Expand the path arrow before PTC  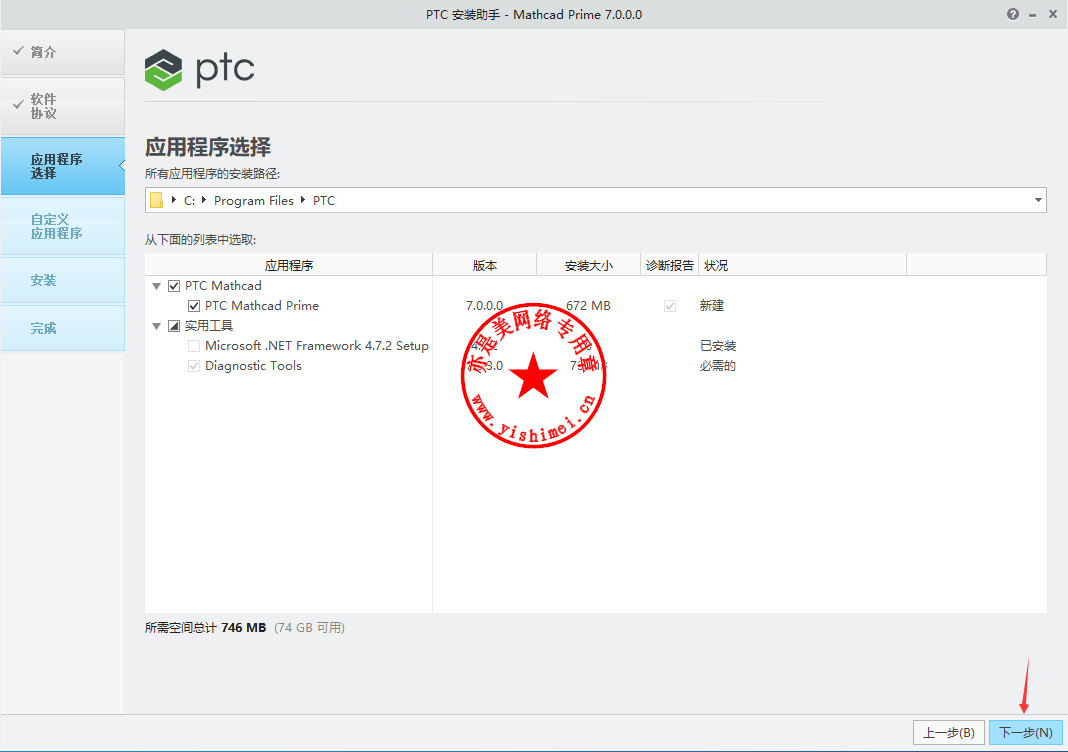pyautogui.click(x=302, y=200)
